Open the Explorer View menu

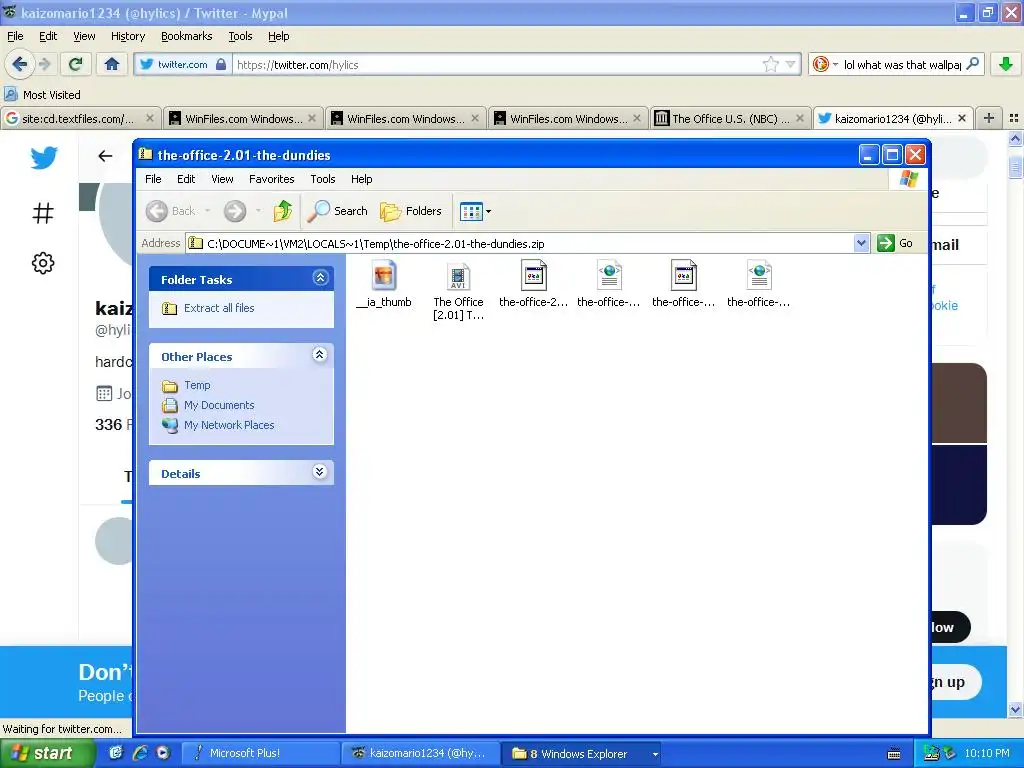click(x=222, y=179)
